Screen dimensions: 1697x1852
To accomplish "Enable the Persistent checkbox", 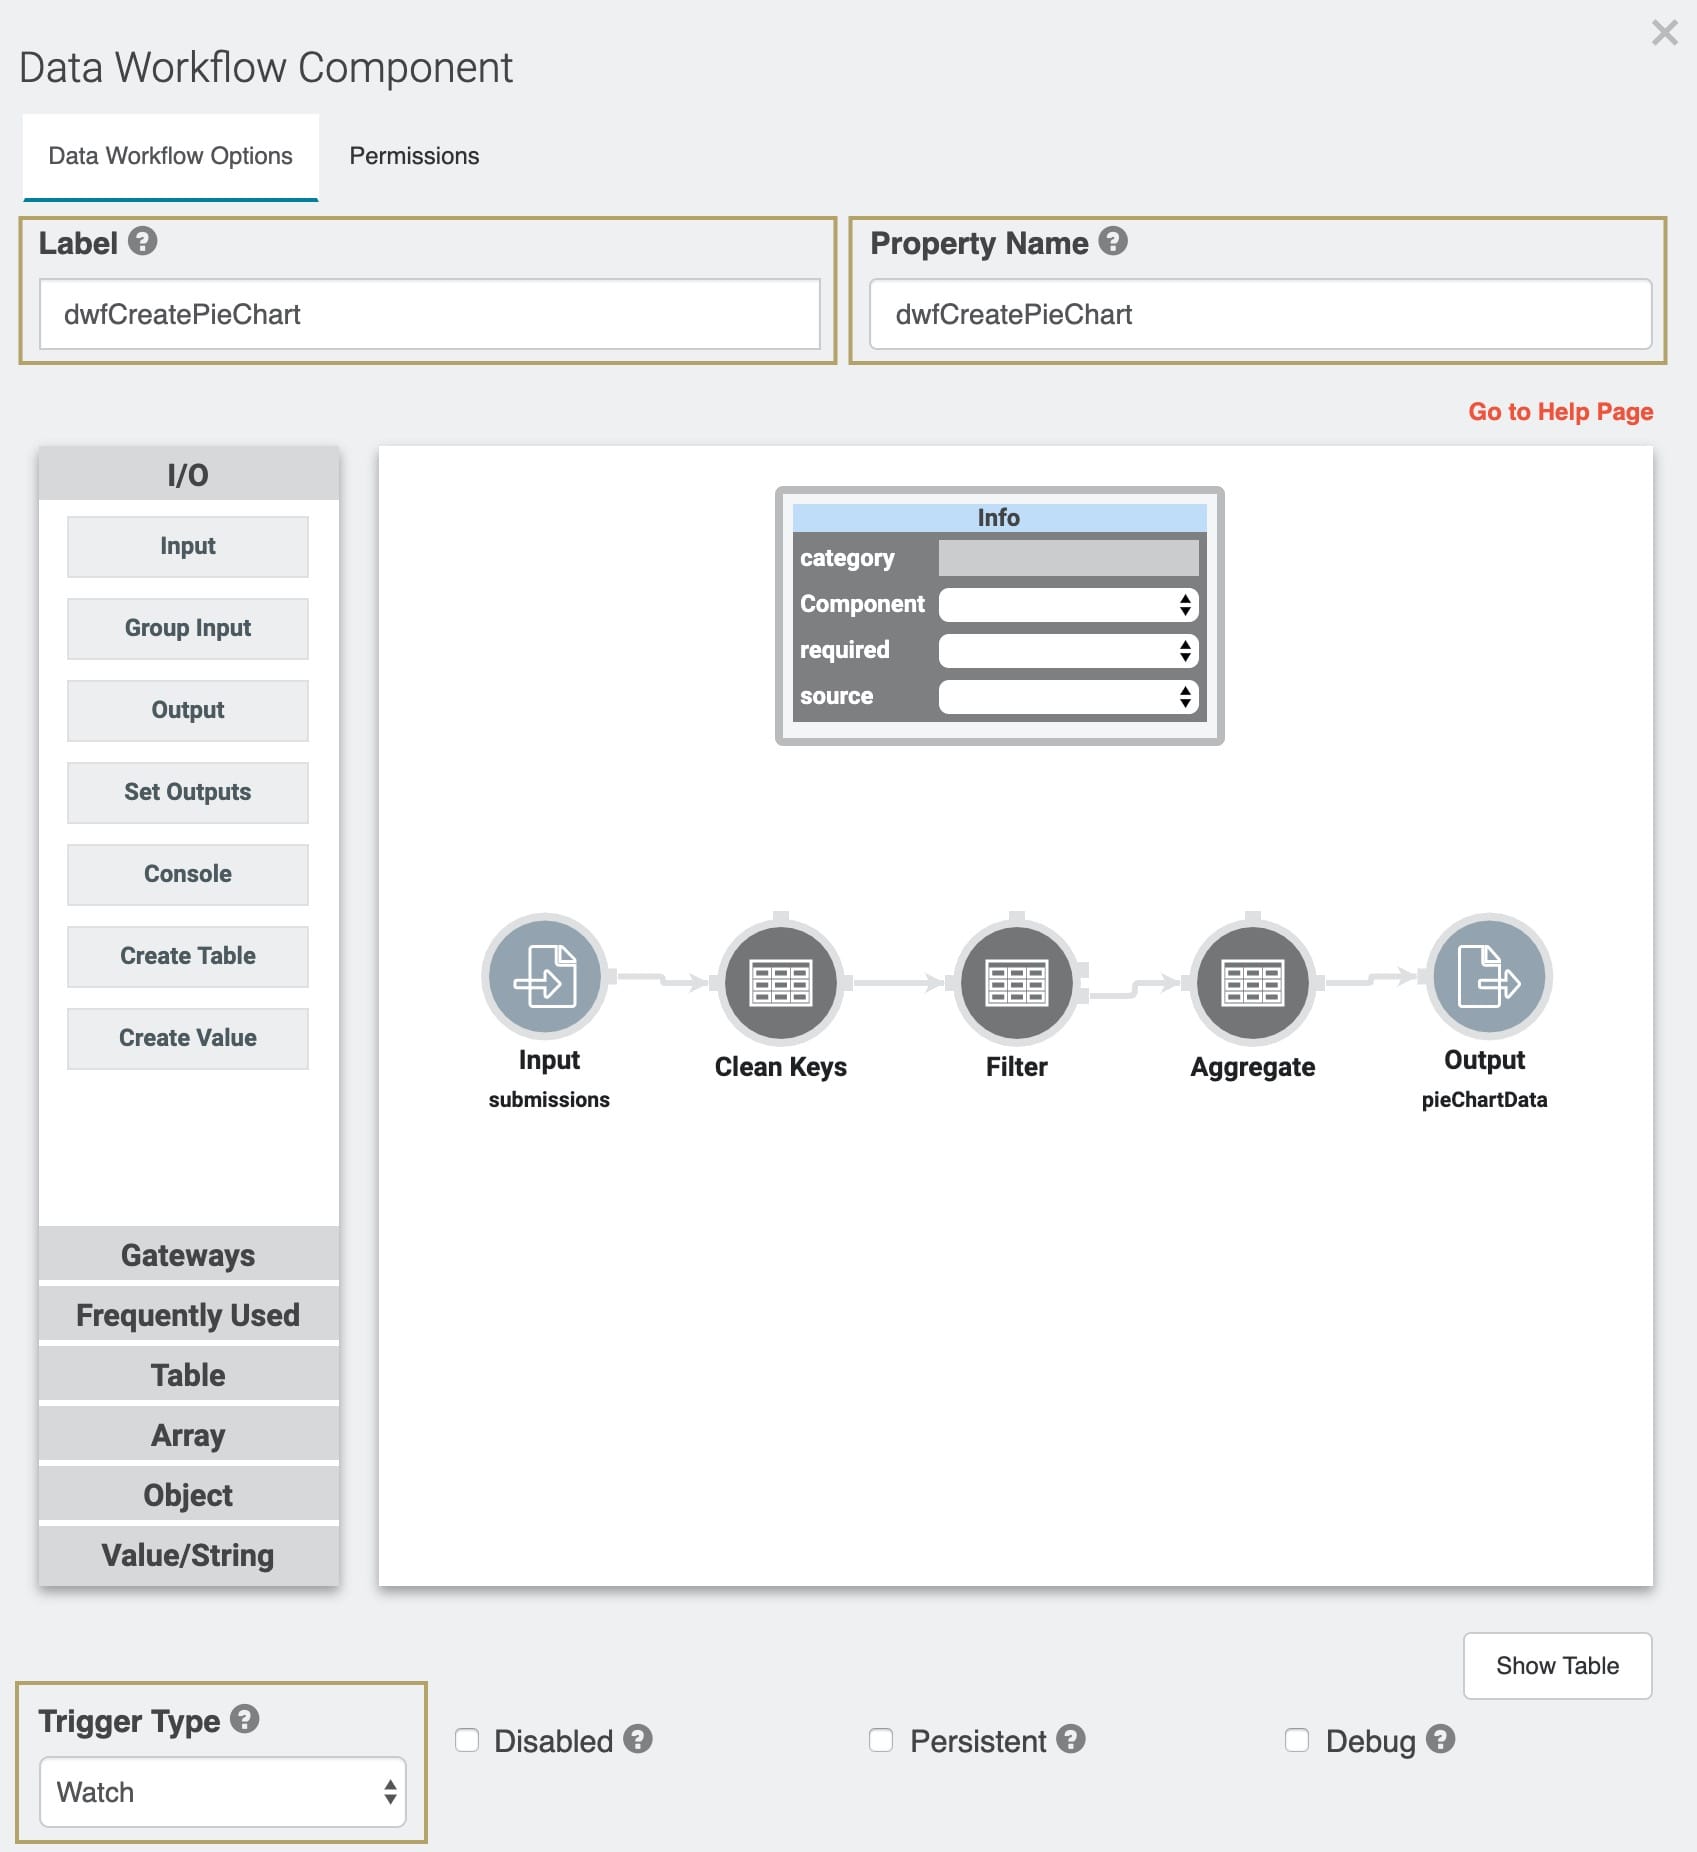I will [881, 1740].
